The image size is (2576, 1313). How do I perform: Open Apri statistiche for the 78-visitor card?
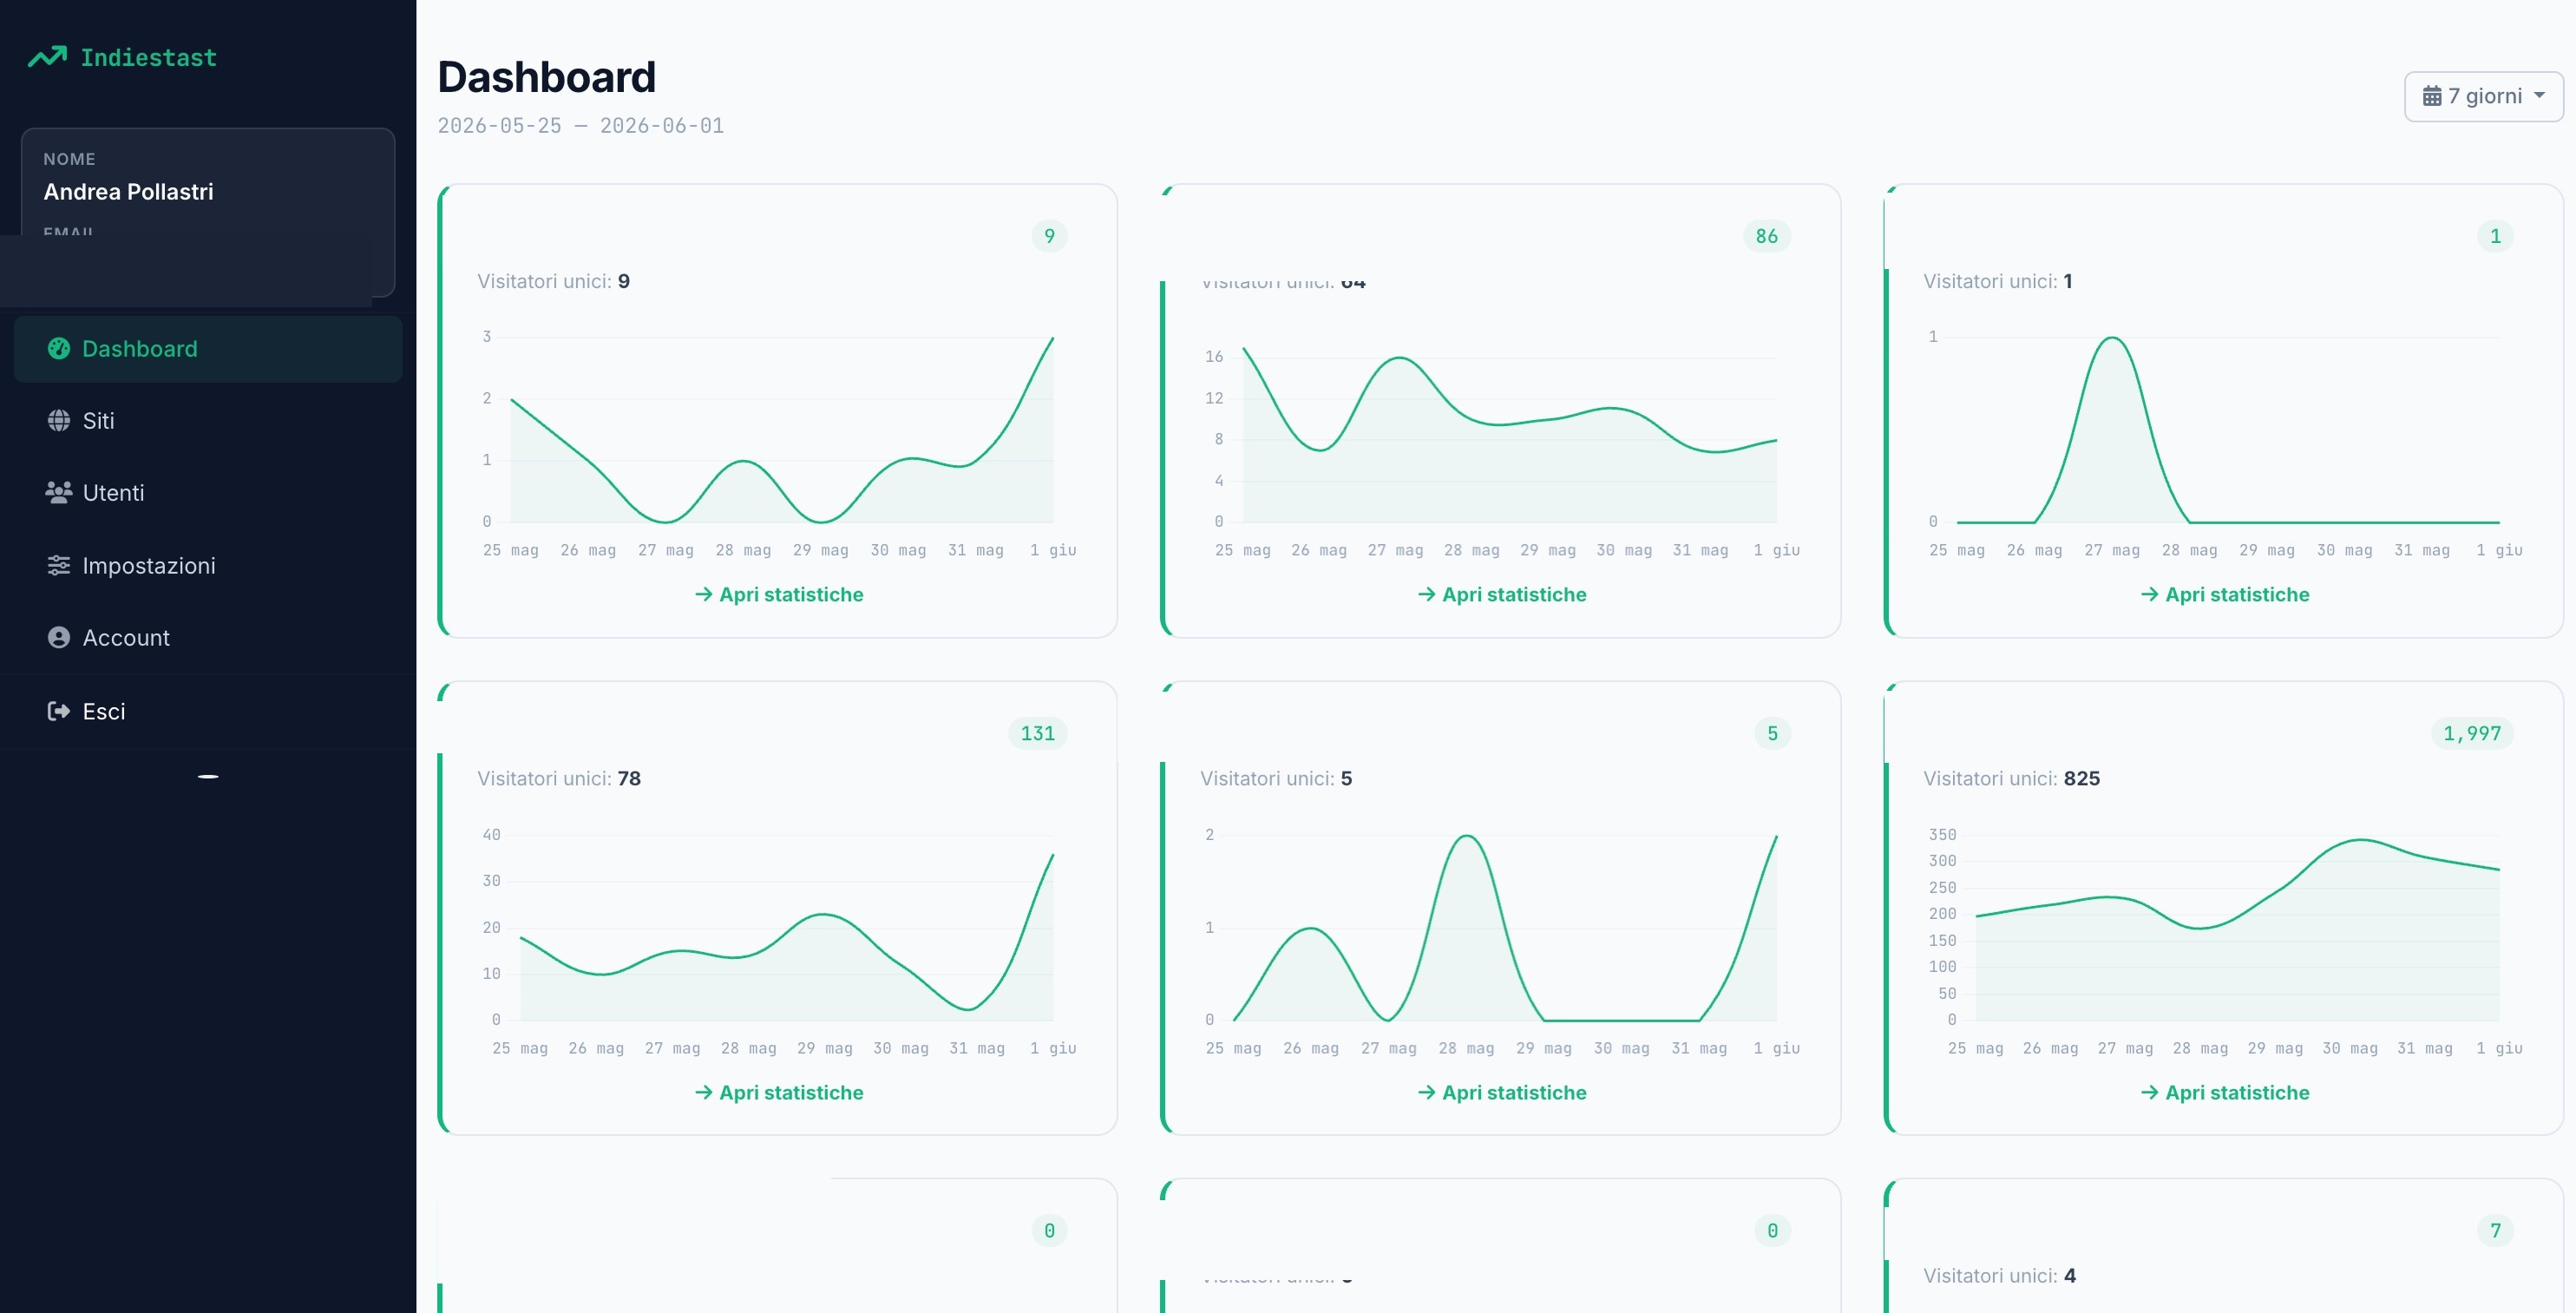click(779, 1093)
